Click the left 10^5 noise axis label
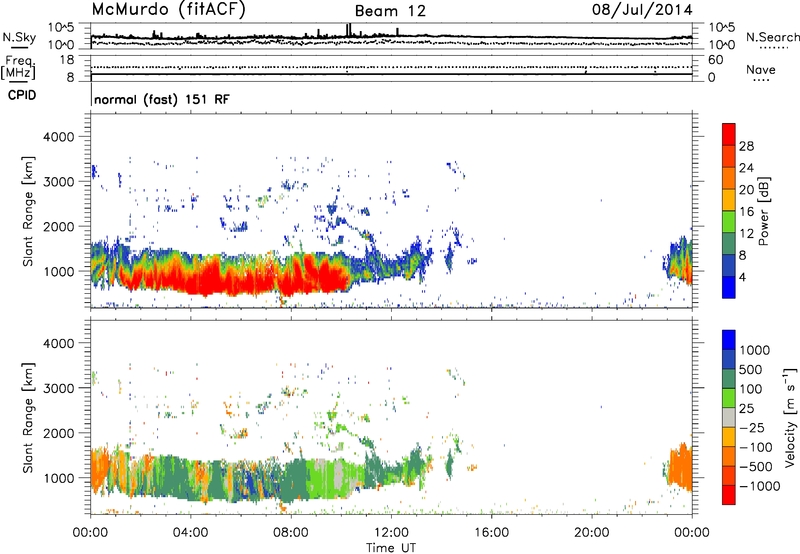 [x=61, y=27]
